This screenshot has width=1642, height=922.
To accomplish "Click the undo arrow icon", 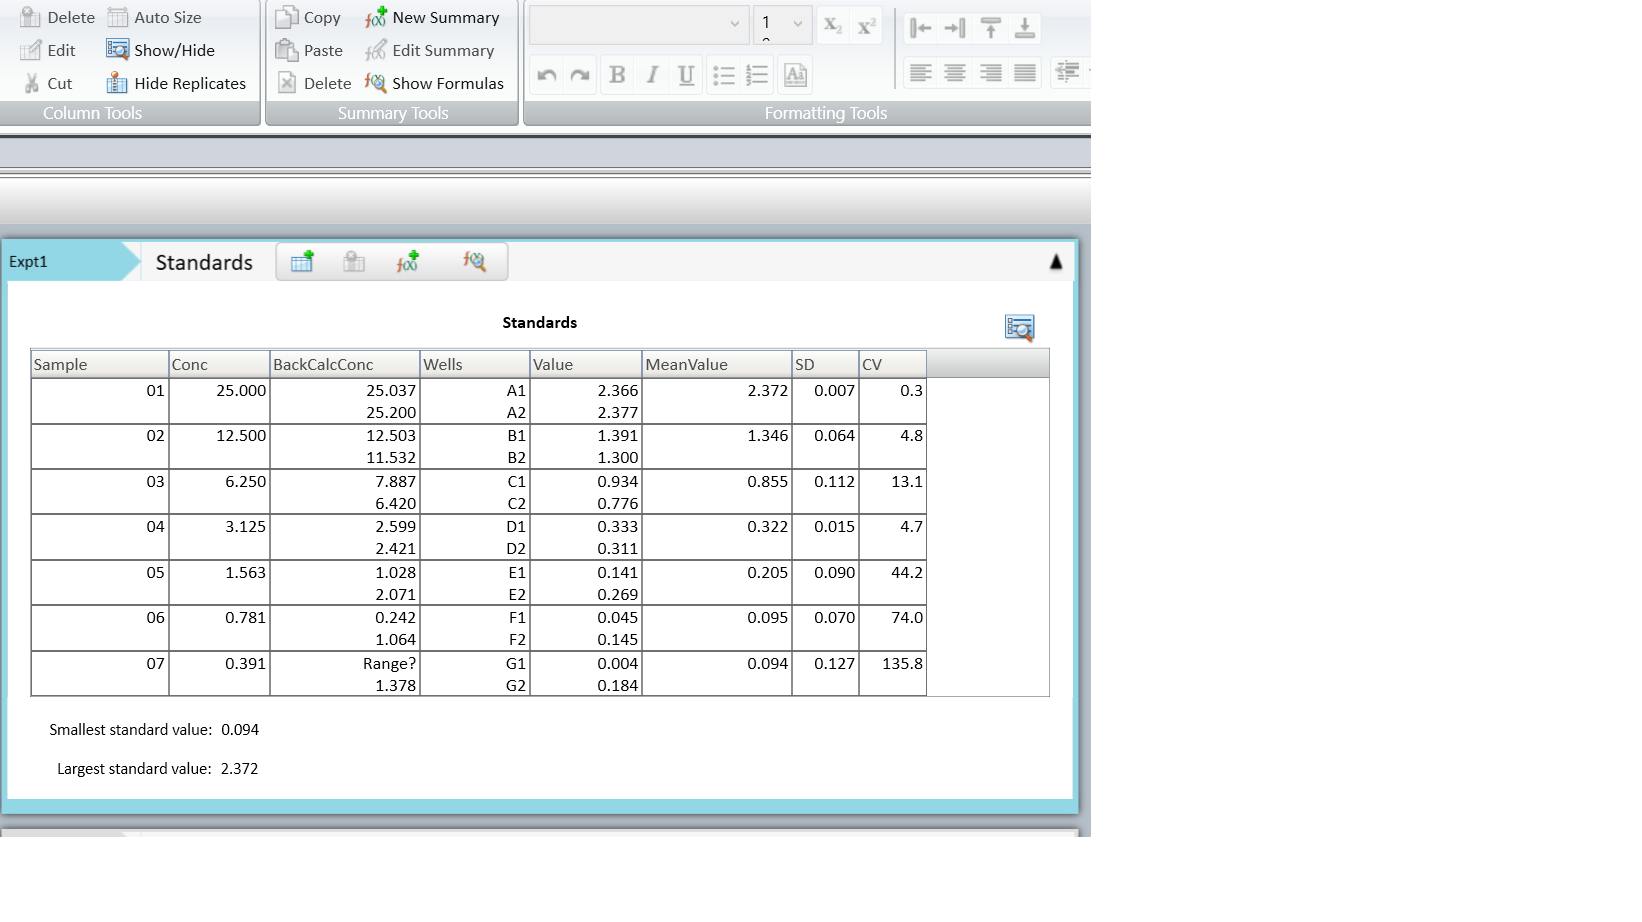I will pos(546,75).
